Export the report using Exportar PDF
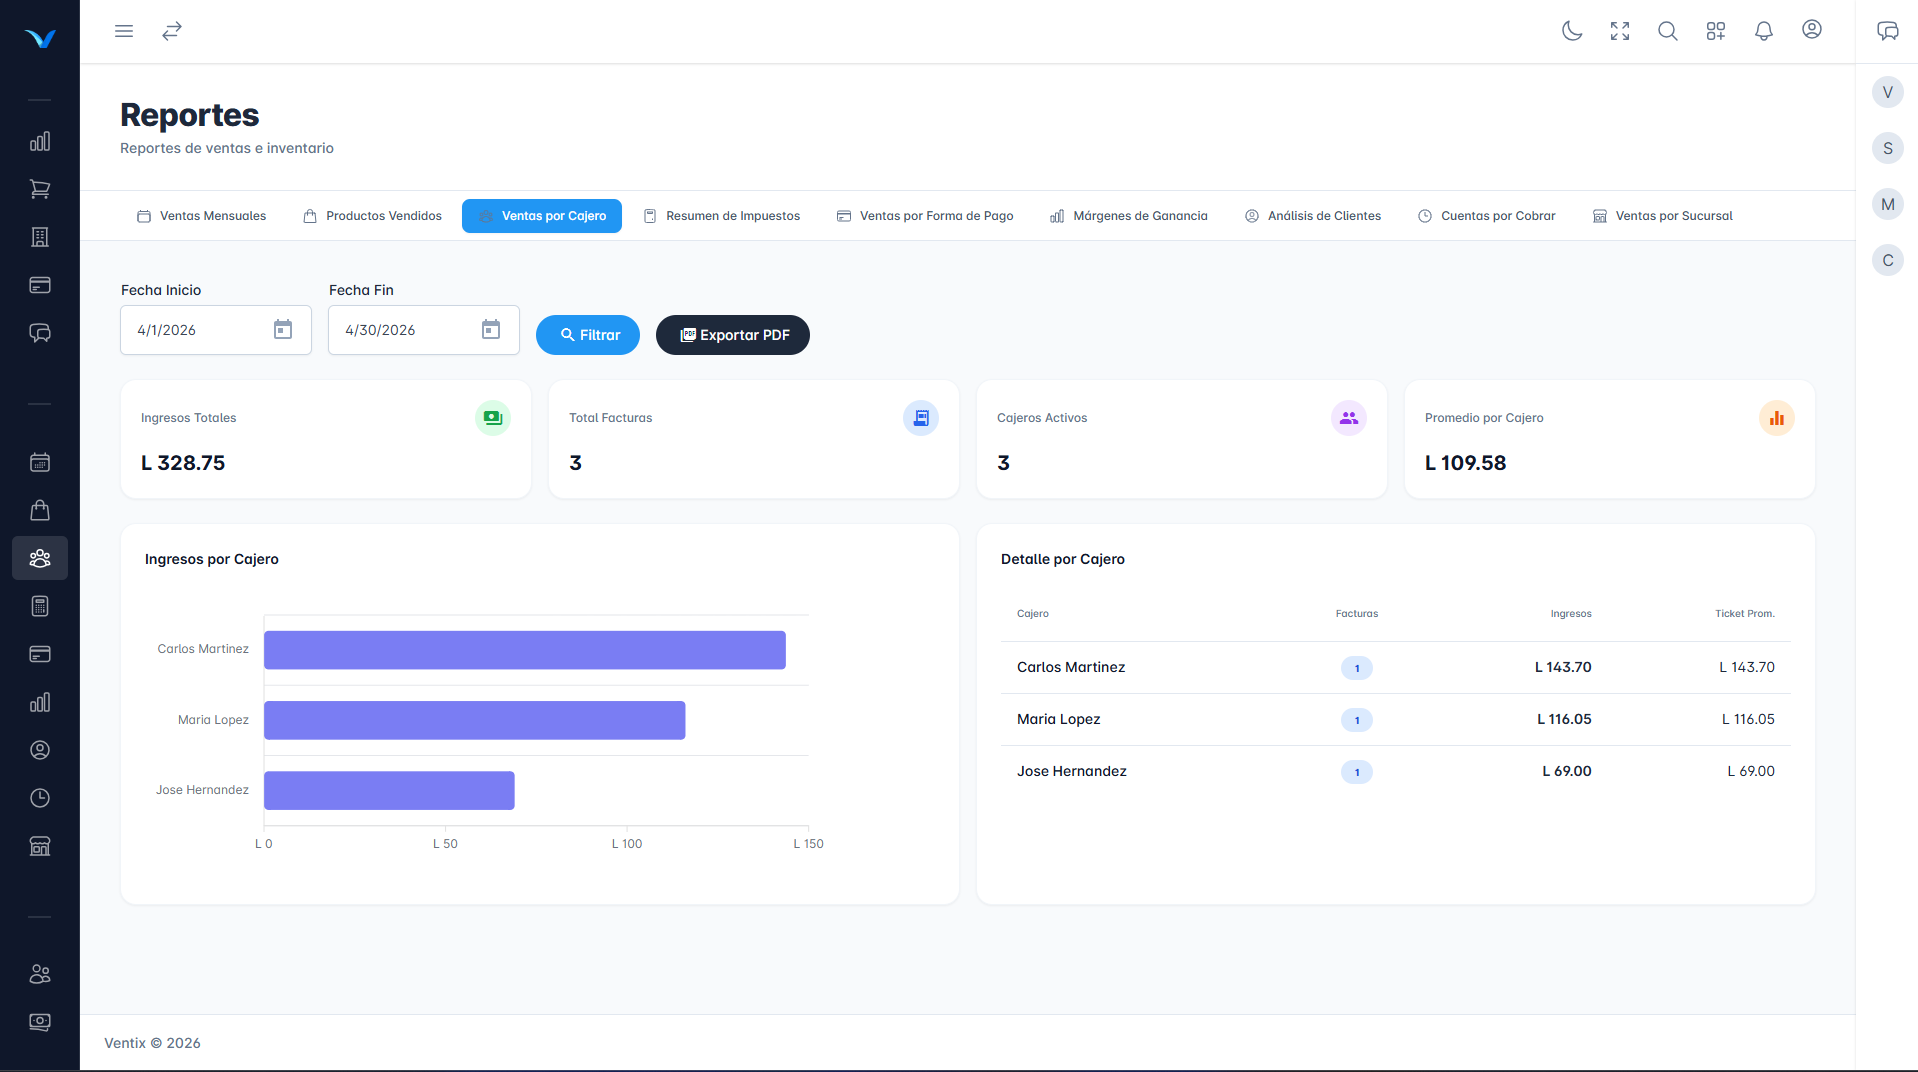This screenshot has height=1072, width=1918. 732,335
